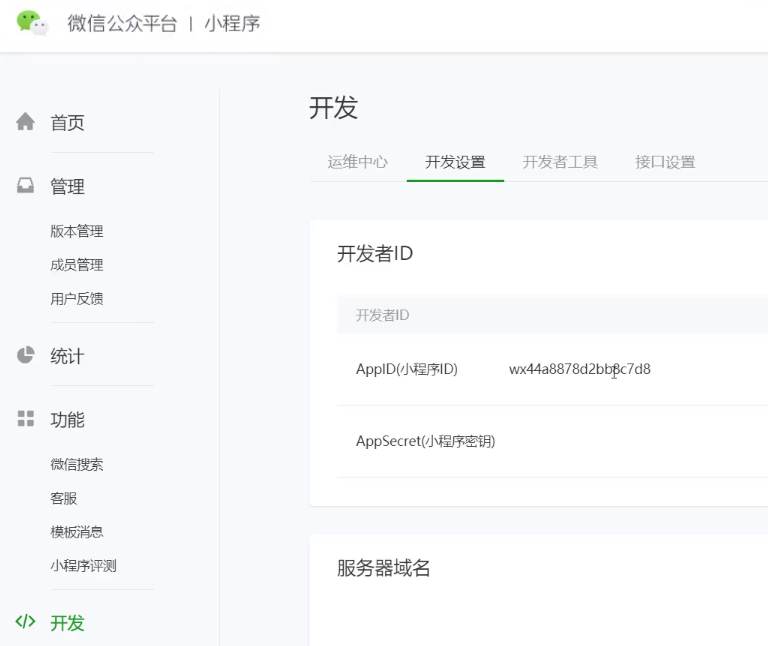
Task: Open 模板消息 page
Action: click(77, 532)
